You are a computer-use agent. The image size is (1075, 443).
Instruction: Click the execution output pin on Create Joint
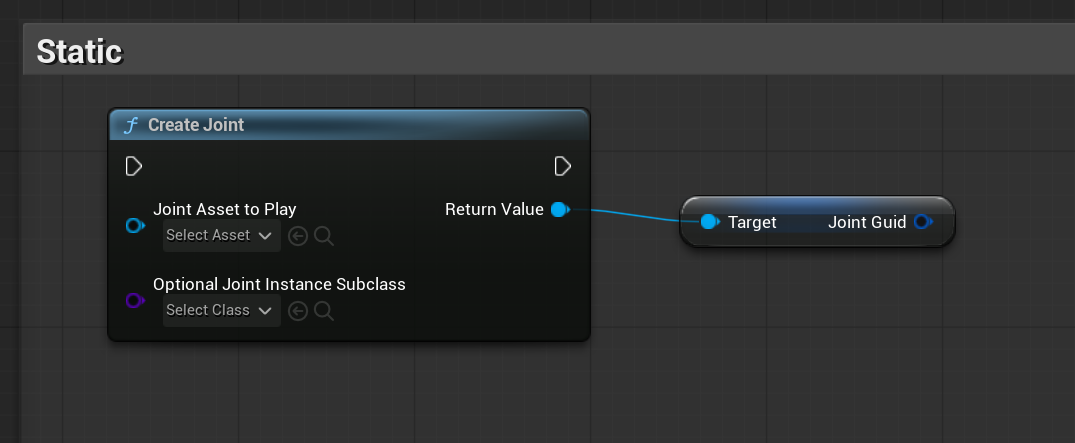coord(563,165)
